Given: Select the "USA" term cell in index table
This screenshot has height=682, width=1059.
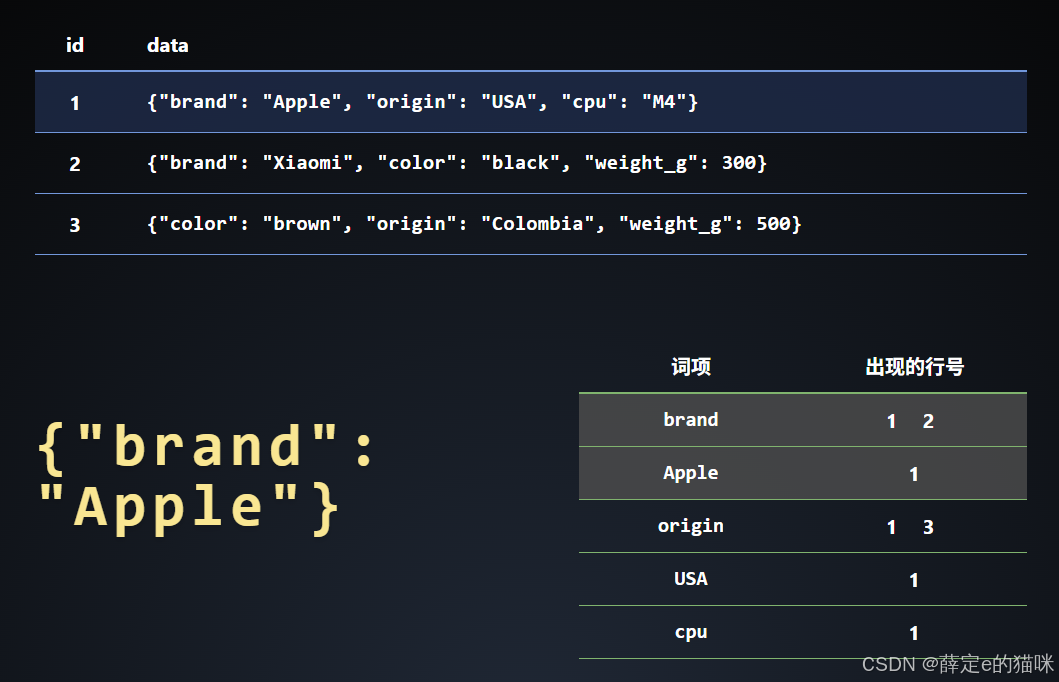Looking at the screenshot, I should click(690, 579).
